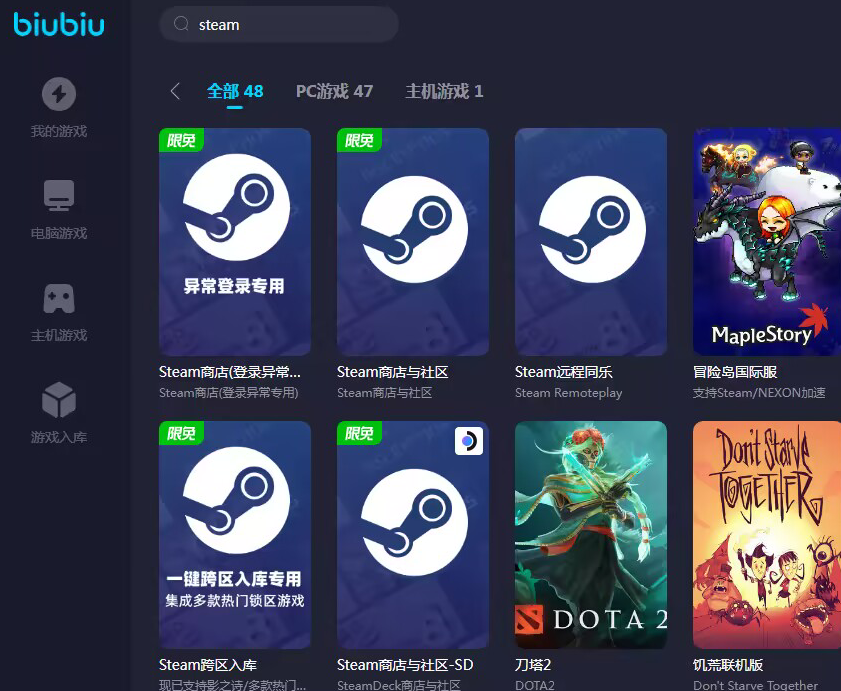Open the game library cube icon

point(59,400)
